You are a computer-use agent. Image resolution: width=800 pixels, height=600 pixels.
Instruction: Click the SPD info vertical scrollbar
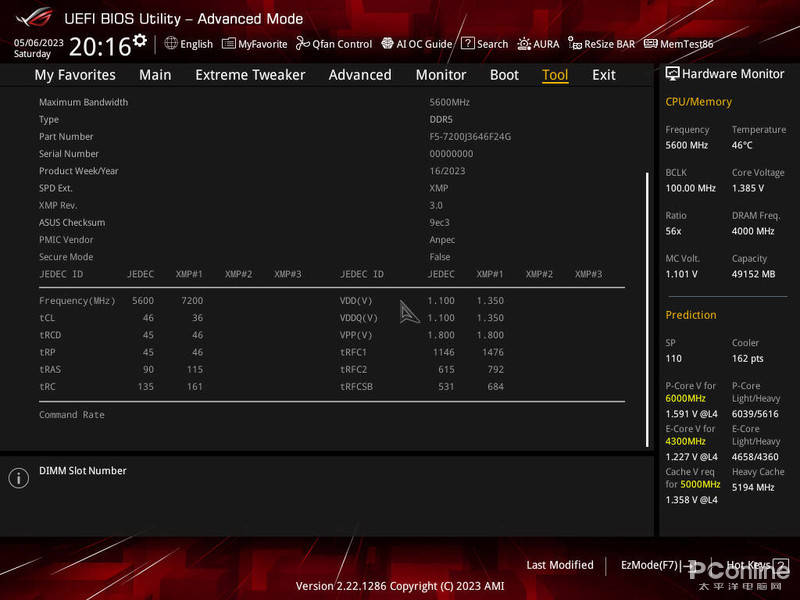pos(647,309)
